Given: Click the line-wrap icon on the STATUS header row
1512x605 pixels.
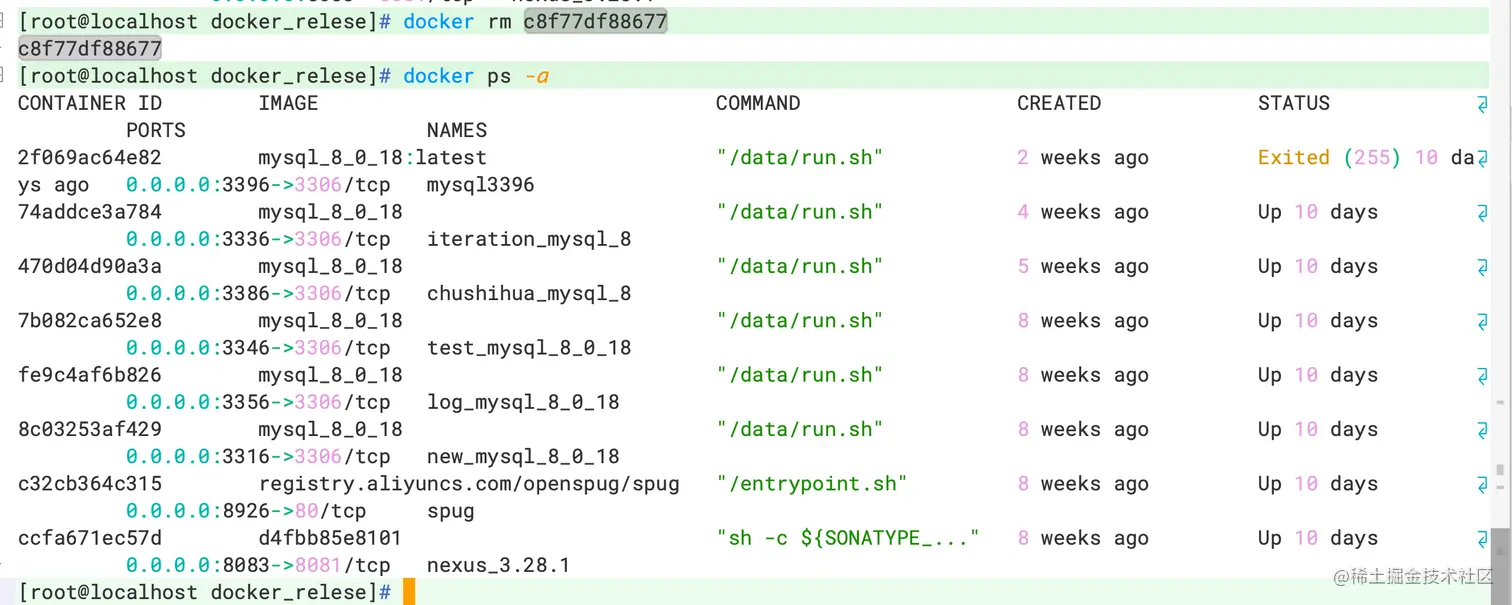Looking at the screenshot, I should tap(1482, 104).
